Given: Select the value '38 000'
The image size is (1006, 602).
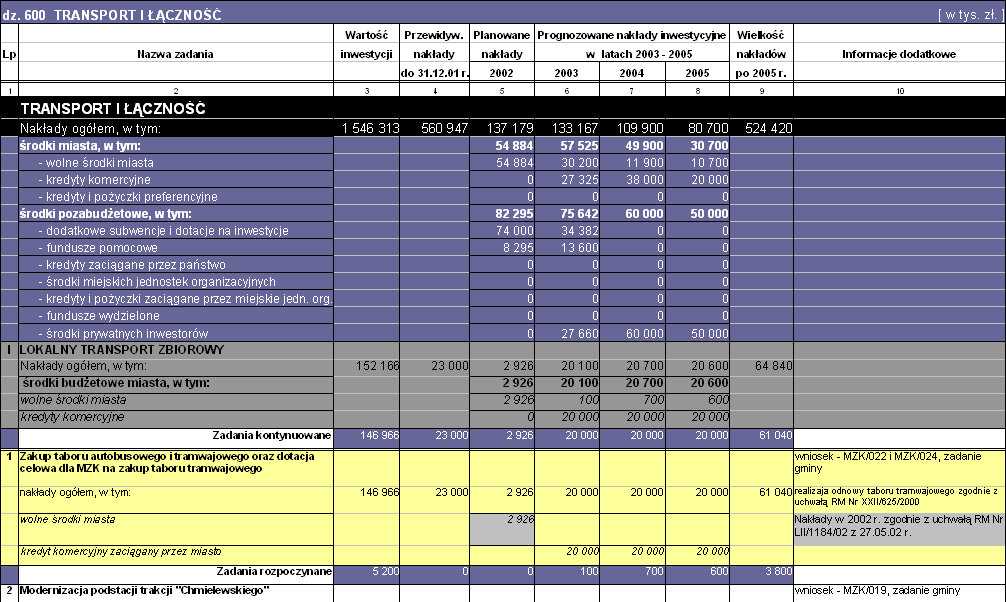Looking at the screenshot, I should (645, 180).
